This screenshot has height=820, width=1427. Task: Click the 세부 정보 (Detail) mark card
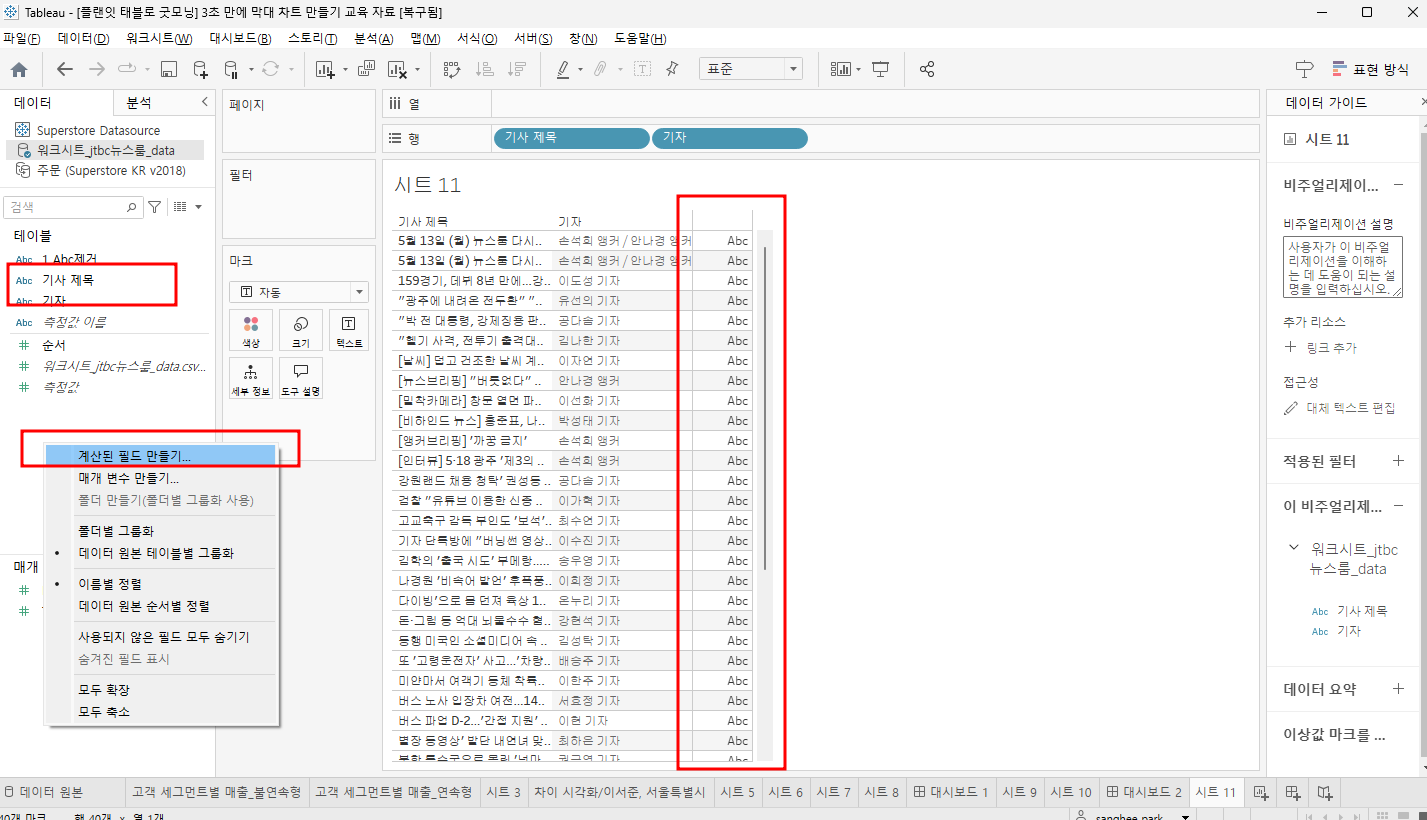point(251,378)
